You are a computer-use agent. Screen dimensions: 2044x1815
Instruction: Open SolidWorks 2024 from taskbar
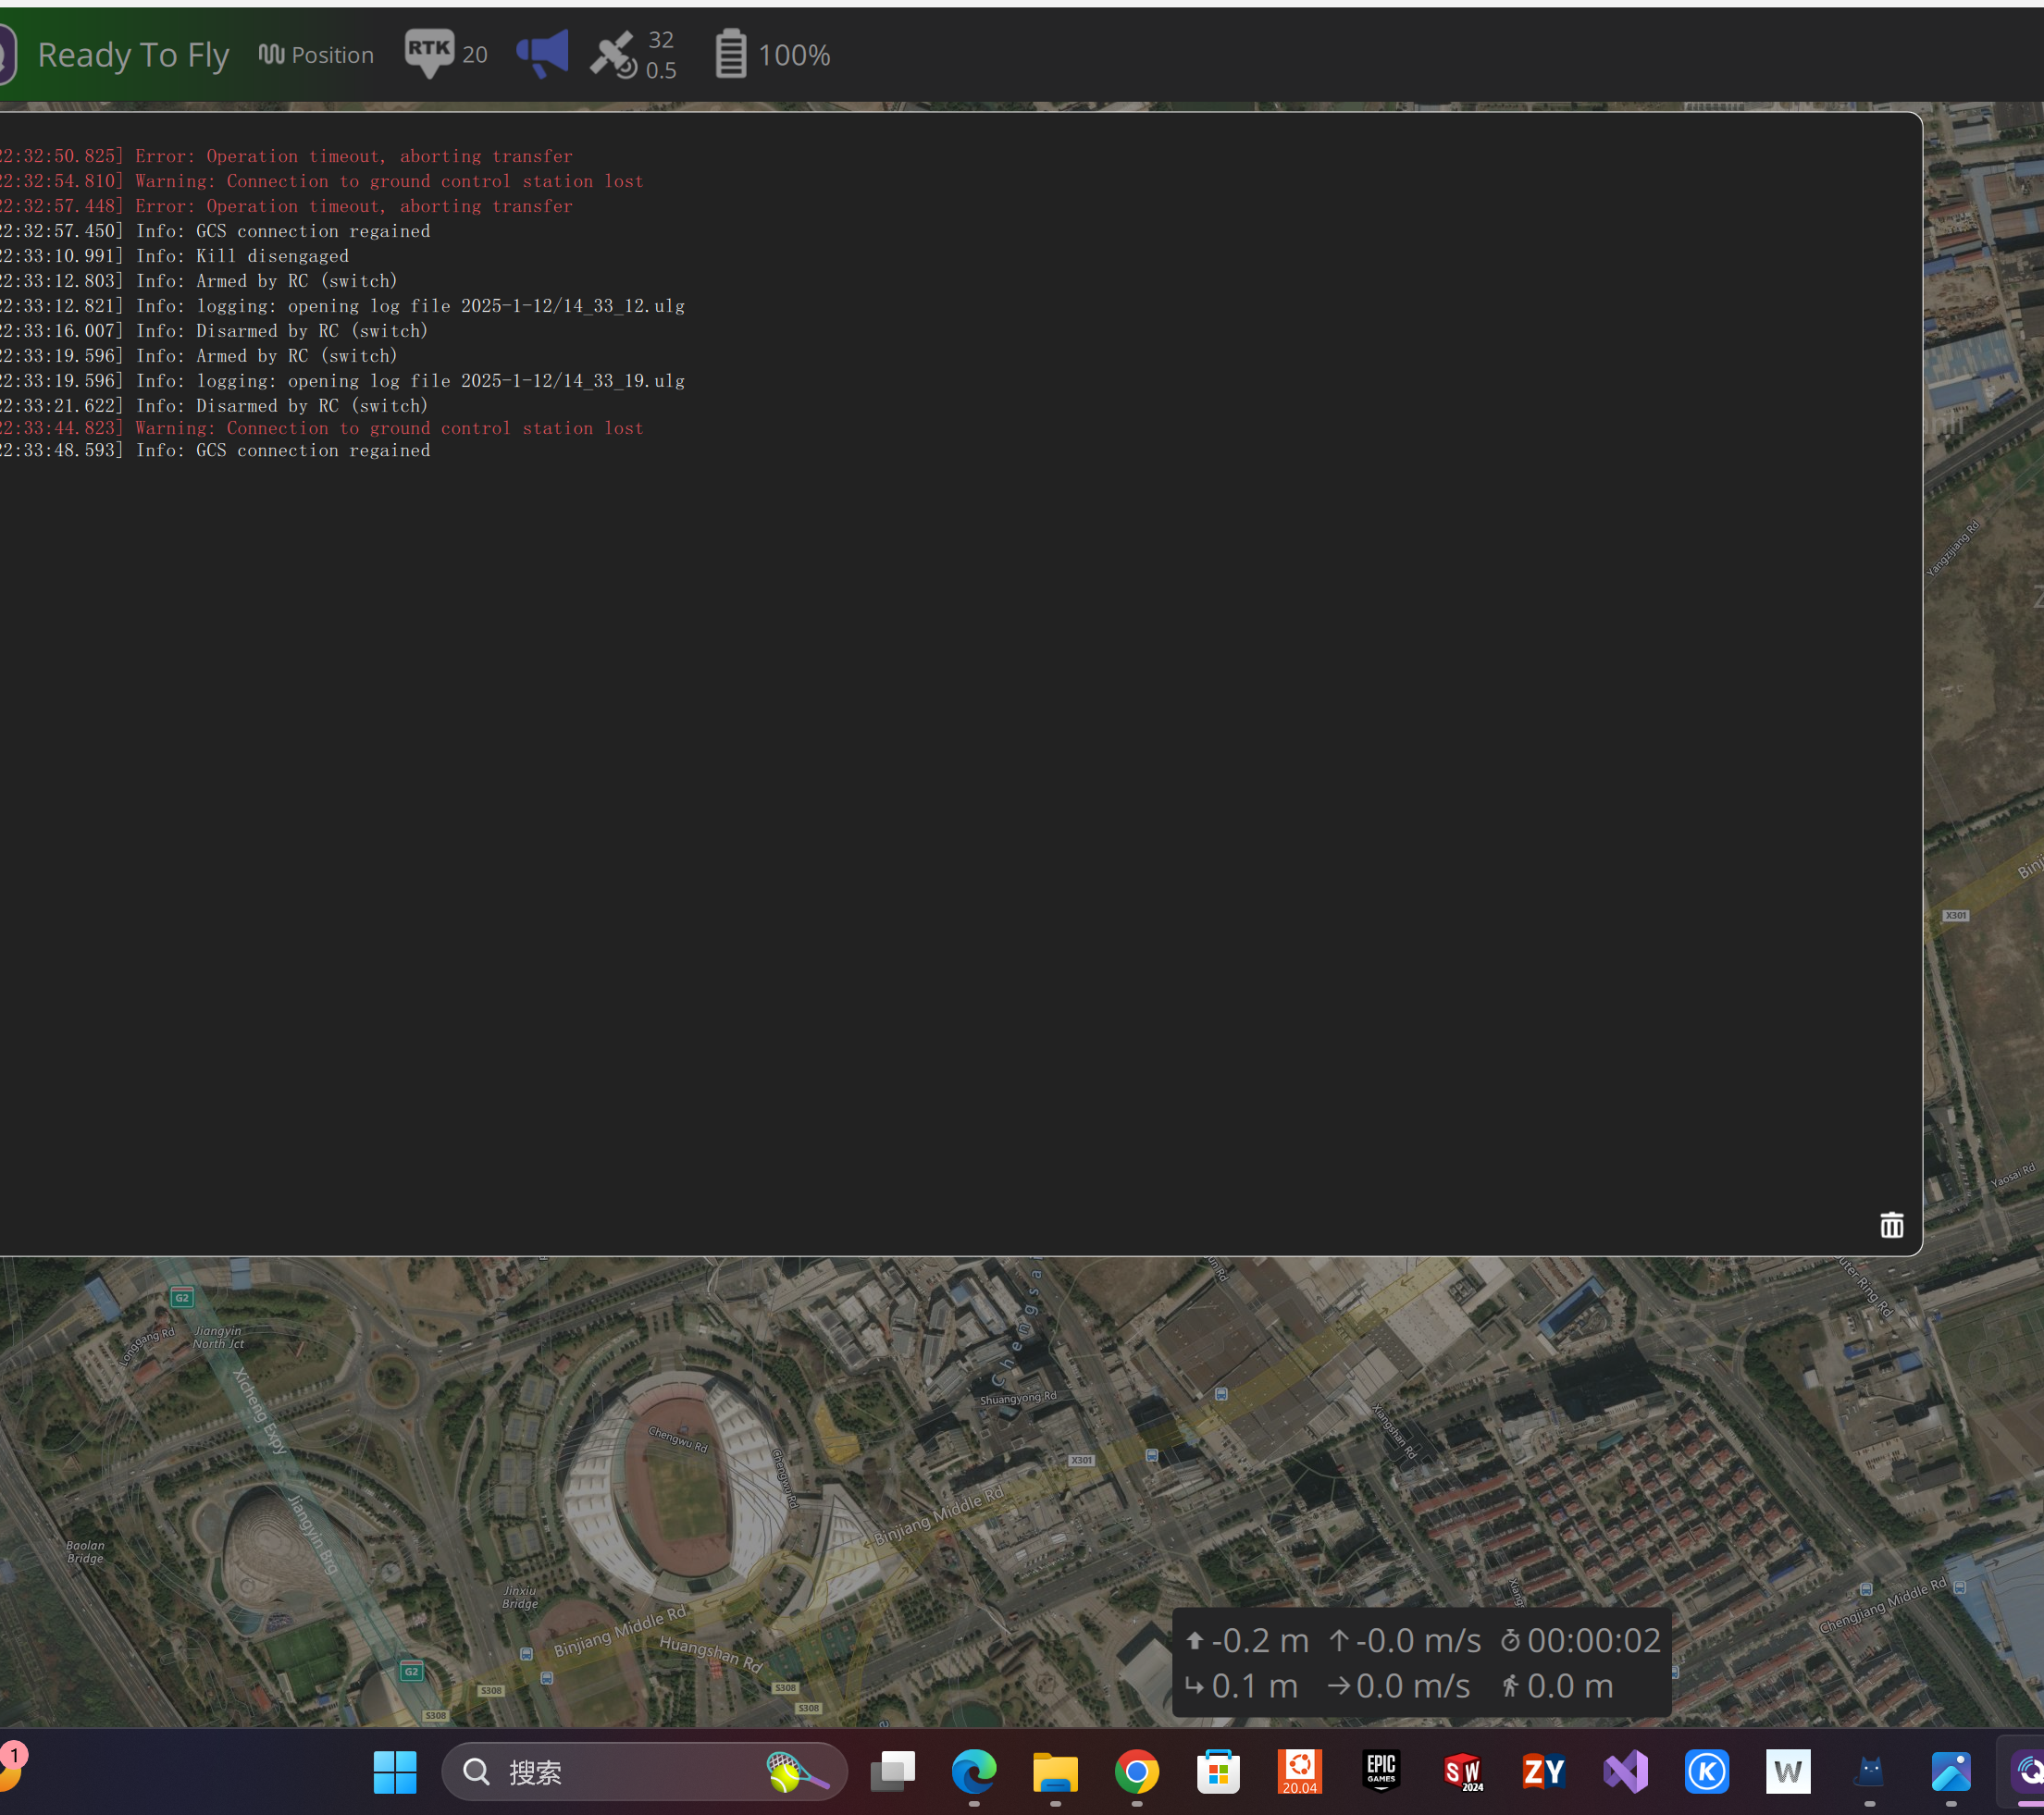(x=1462, y=1772)
